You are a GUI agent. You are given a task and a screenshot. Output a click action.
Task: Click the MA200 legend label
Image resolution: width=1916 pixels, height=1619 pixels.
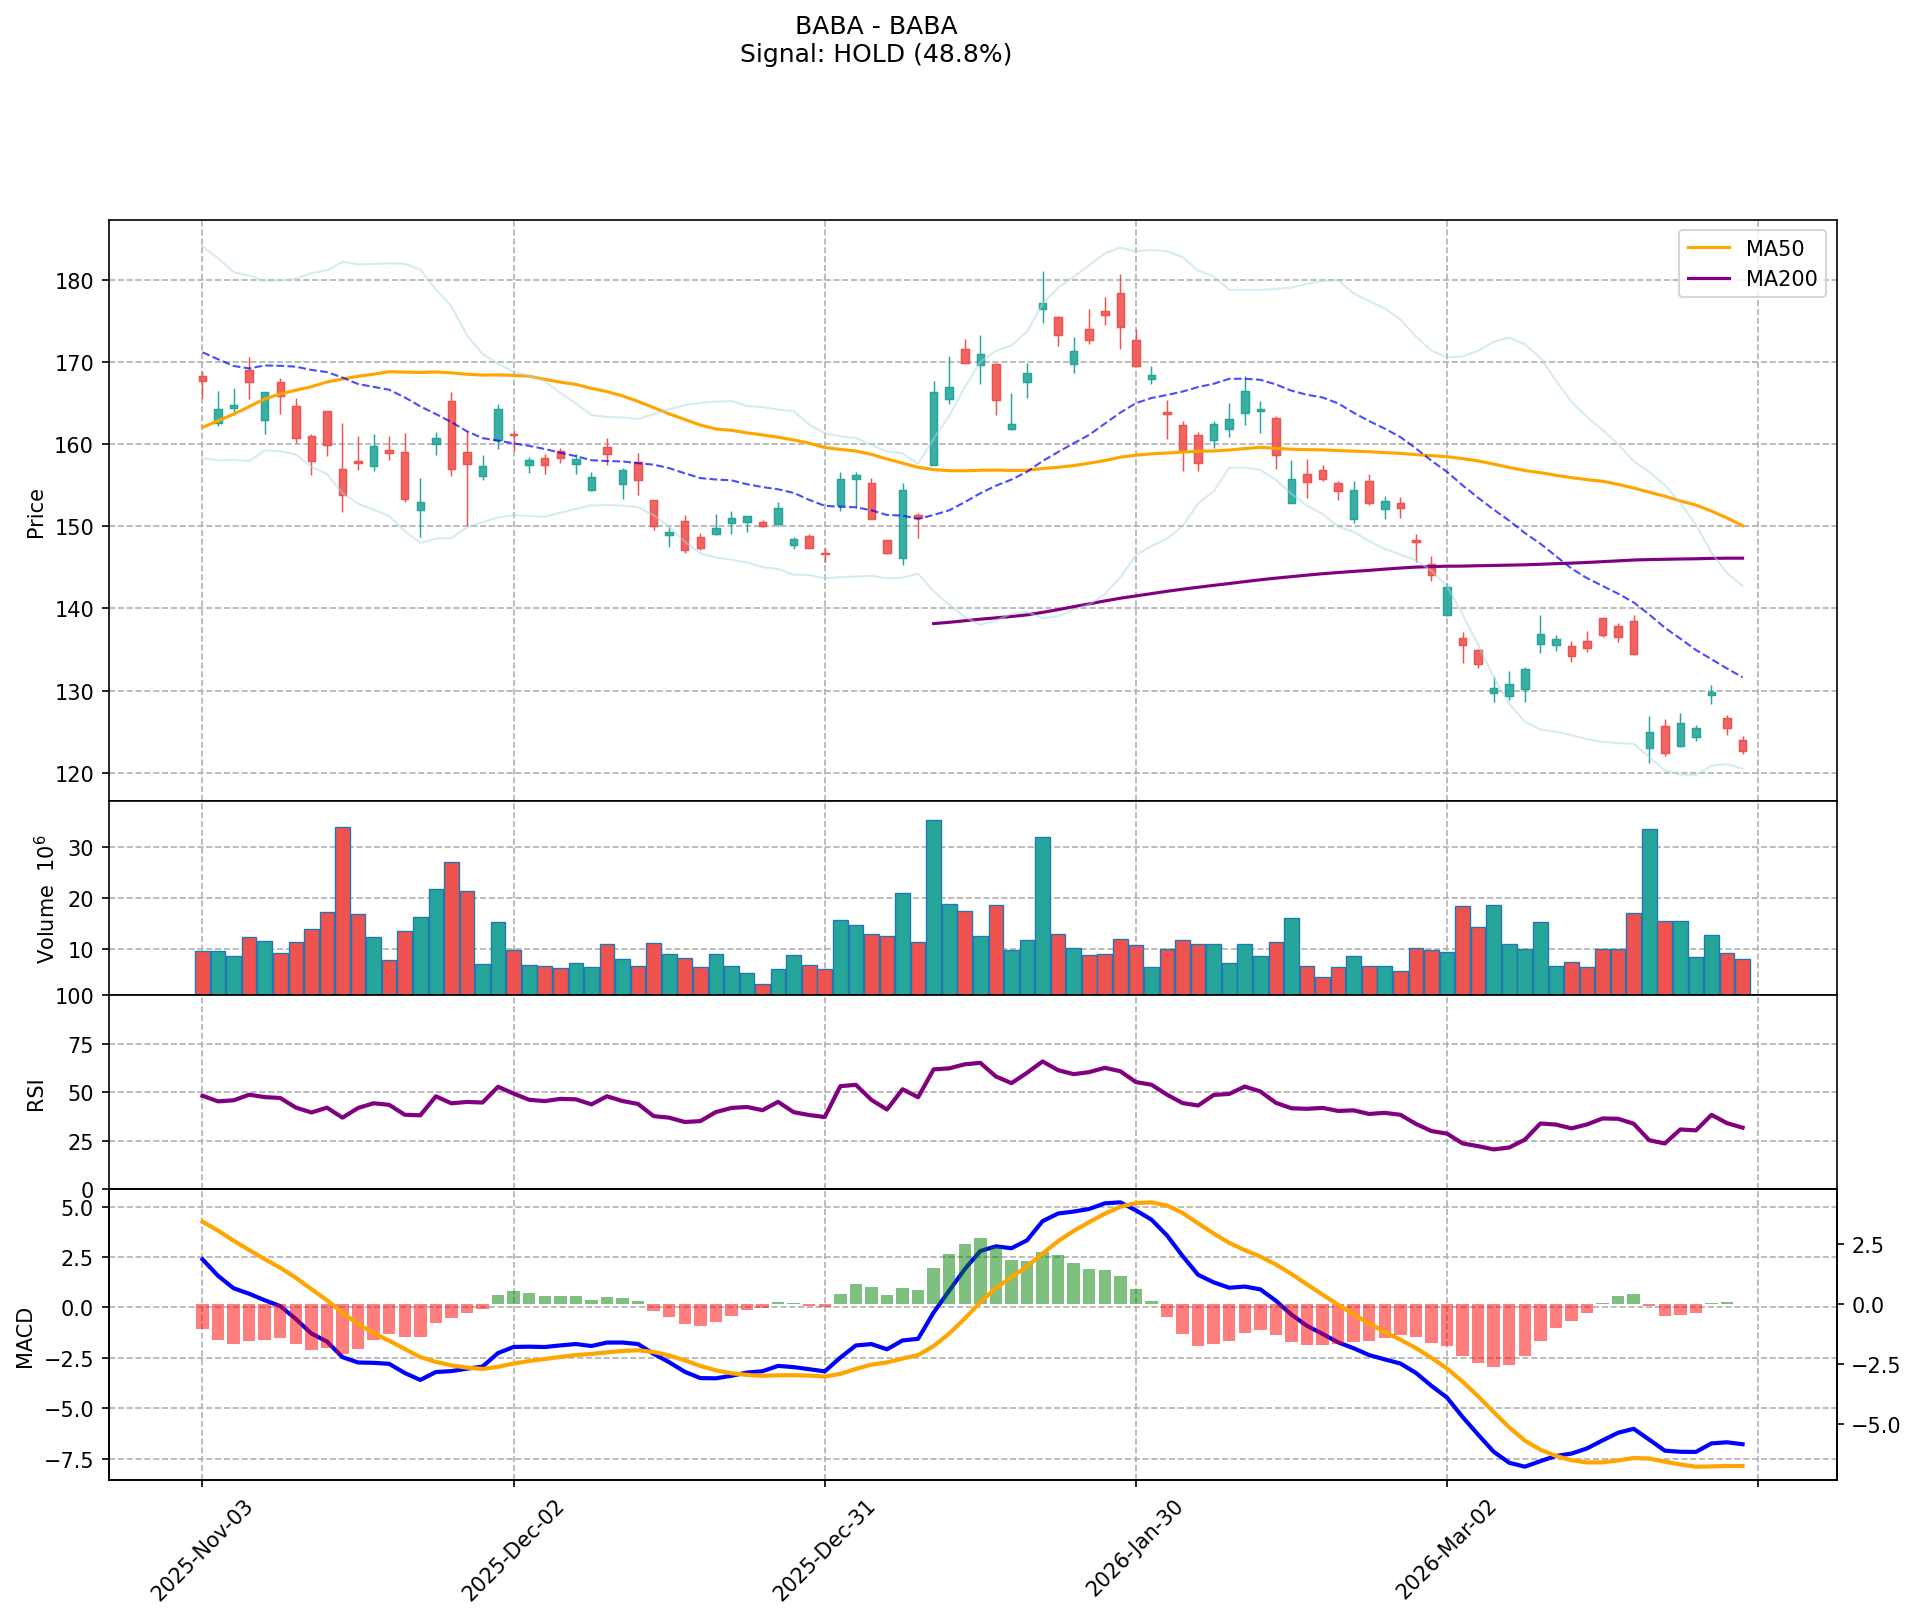pyautogui.click(x=1780, y=280)
